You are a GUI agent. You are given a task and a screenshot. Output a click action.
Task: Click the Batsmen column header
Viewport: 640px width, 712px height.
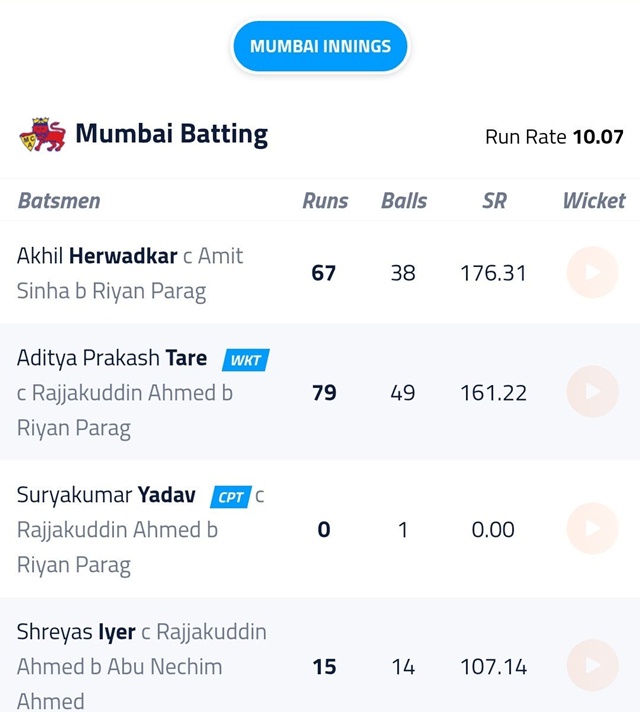pyautogui.click(x=59, y=201)
